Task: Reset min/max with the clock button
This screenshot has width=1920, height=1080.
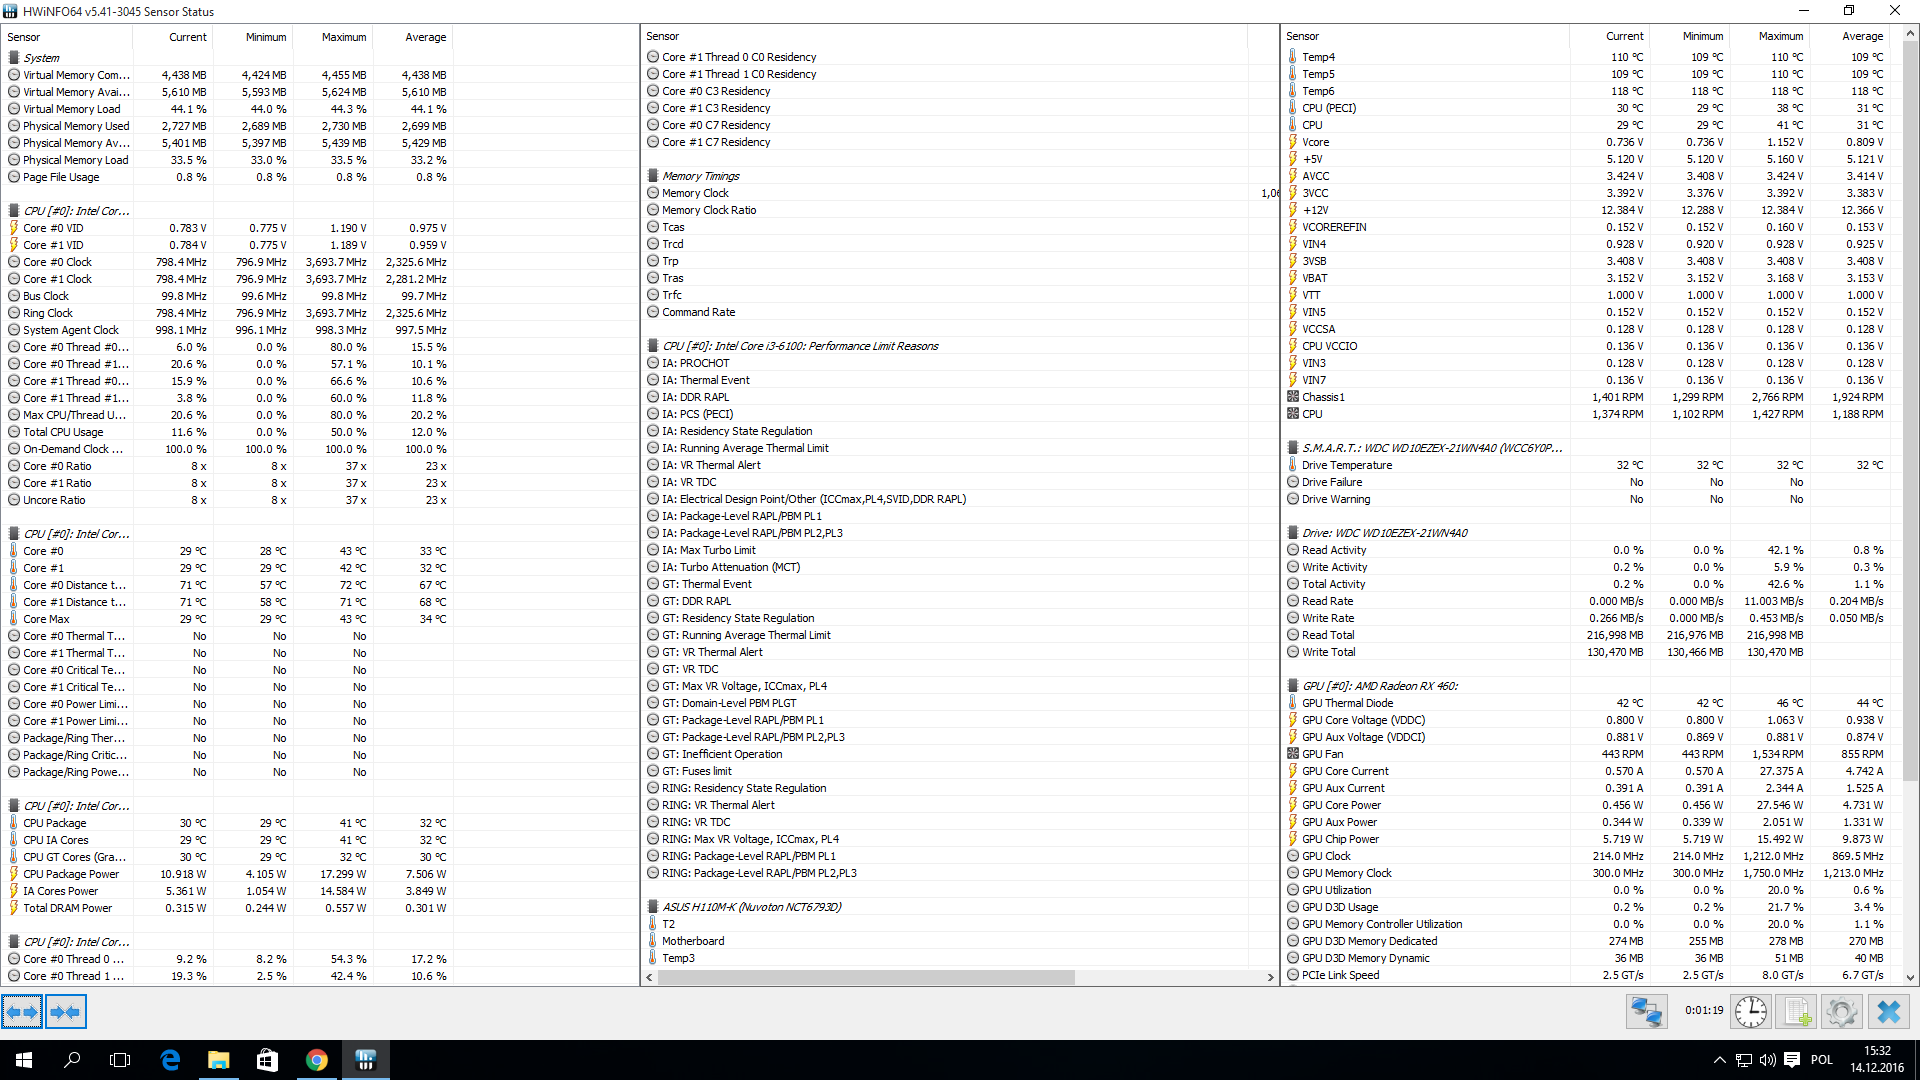Action: (x=1750, y=1012)
